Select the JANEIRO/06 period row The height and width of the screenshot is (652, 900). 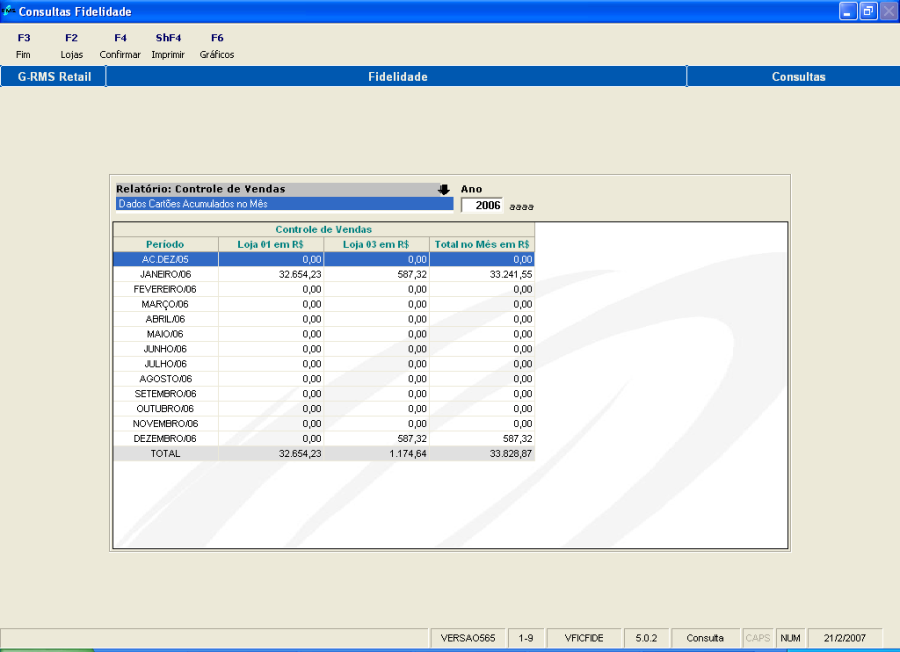[x=165, y=274]
